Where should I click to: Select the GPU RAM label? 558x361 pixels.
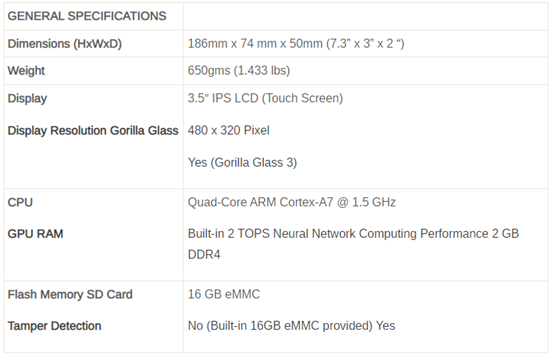tap(35, 234)
